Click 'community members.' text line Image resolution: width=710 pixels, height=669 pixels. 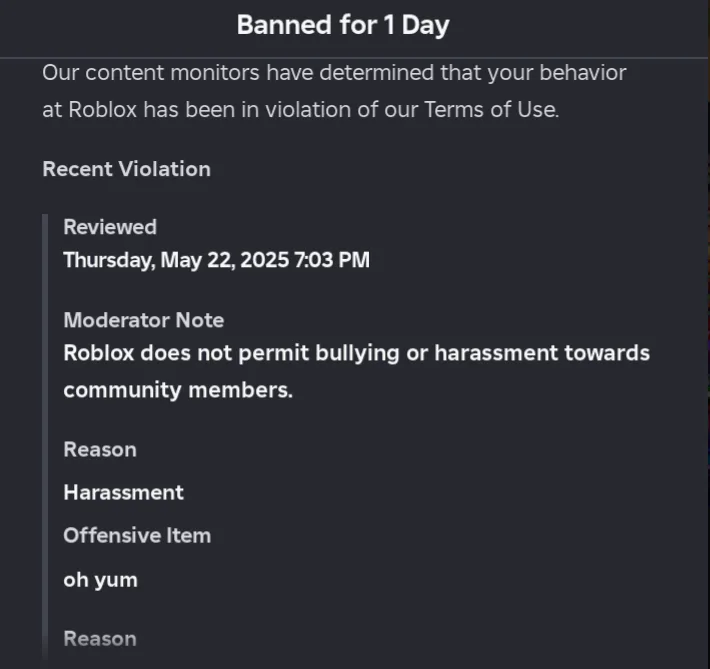tap(178, 390)
